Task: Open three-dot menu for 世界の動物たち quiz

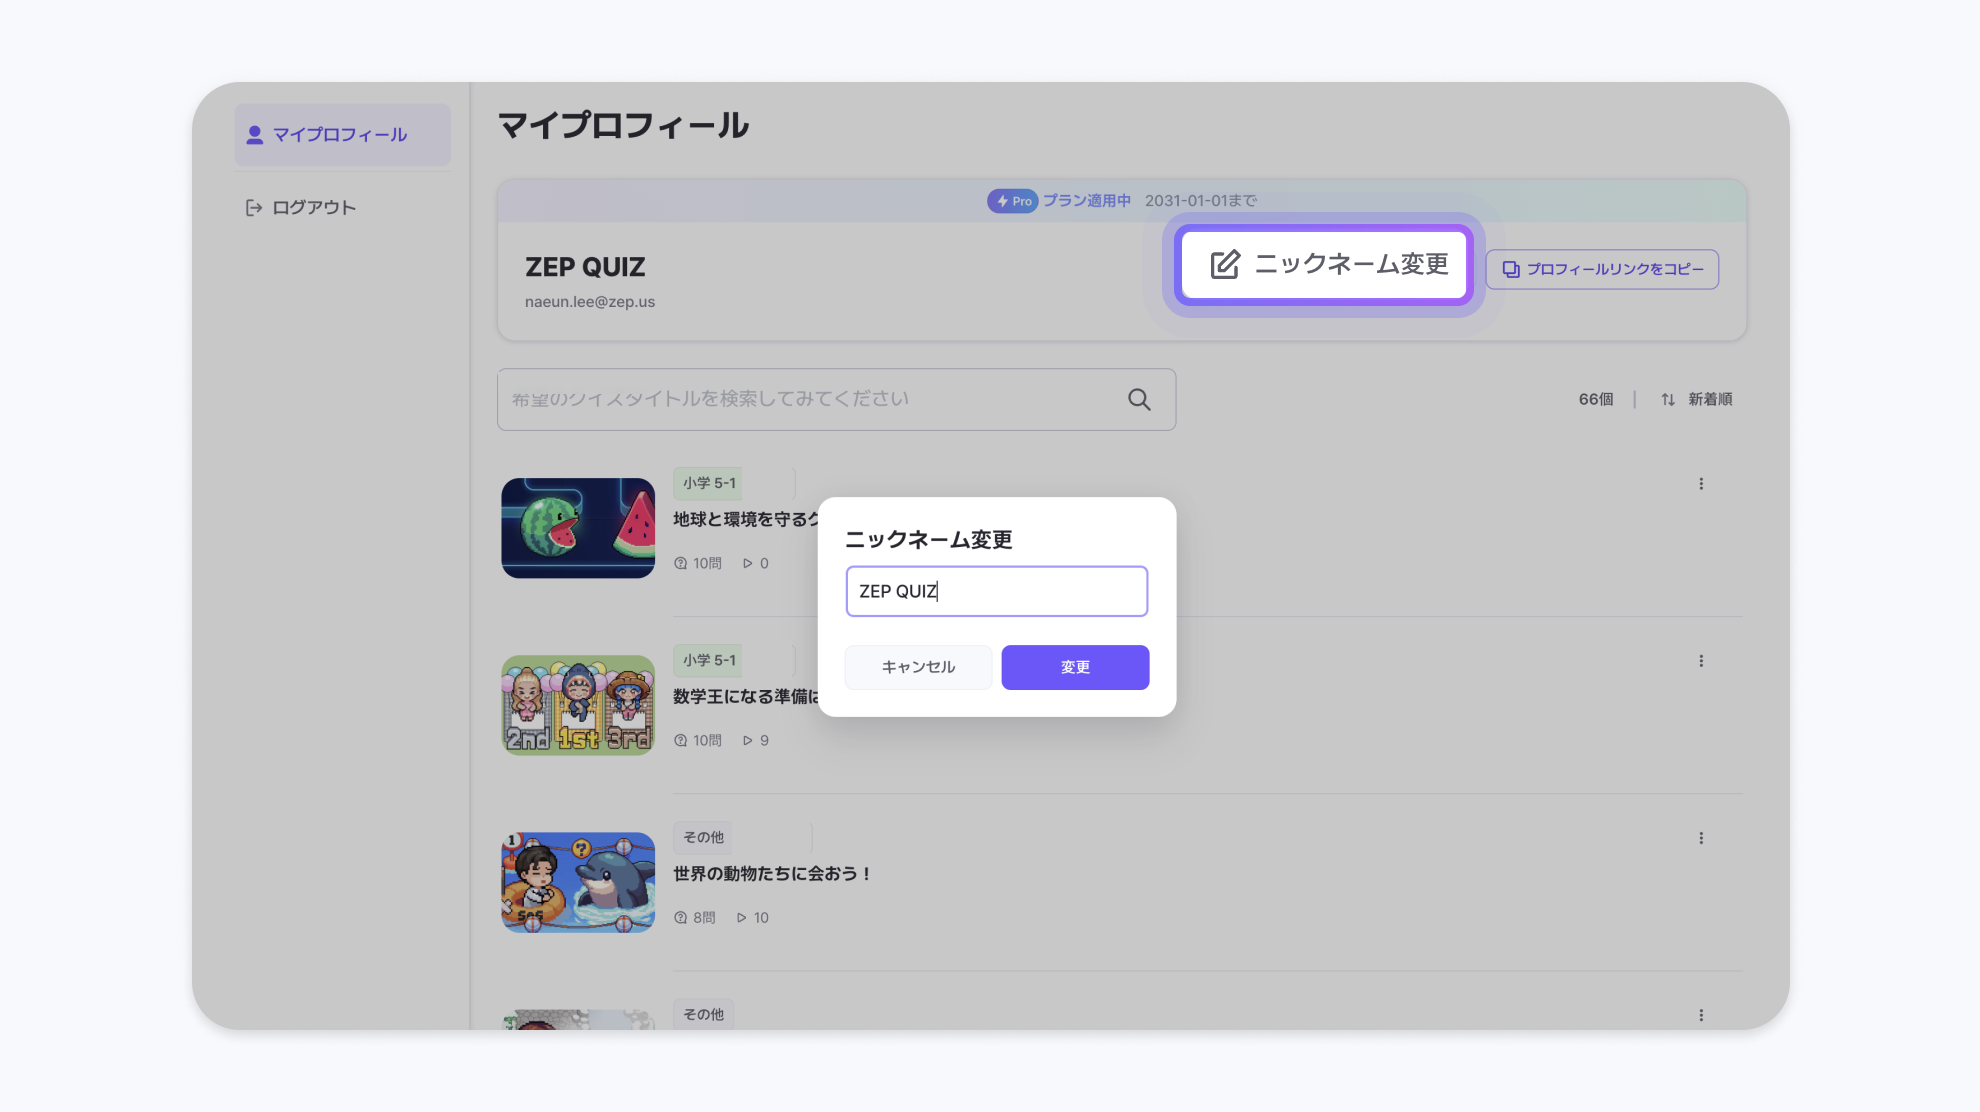Action: [1701, 838]
